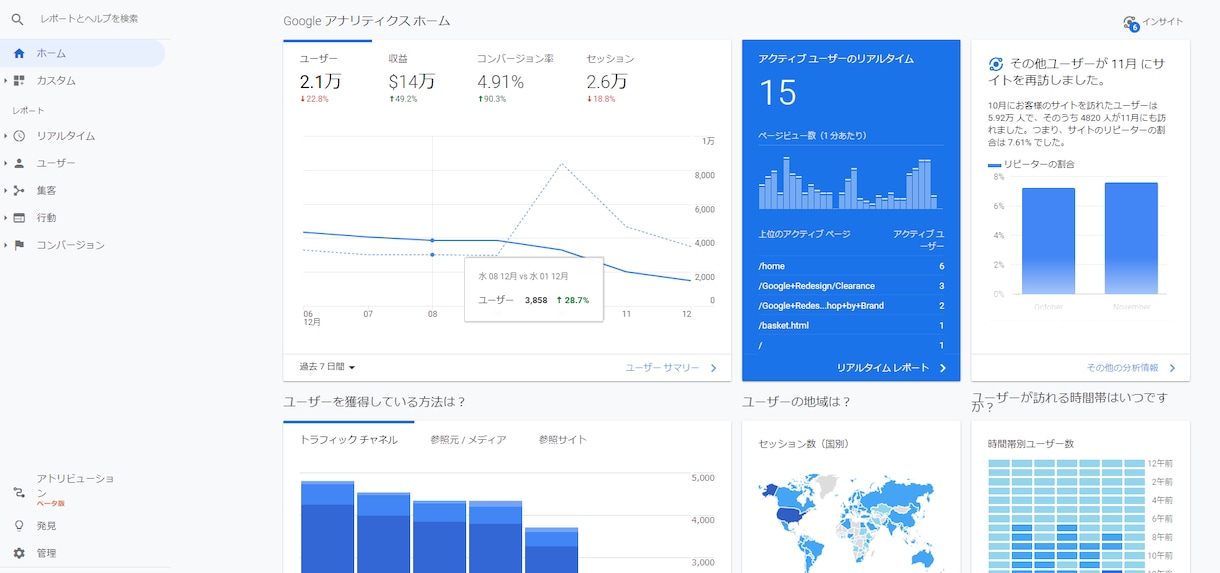Click the リアルタイム clock icon
The width and height of the screenshot is (1220, 573).
pyautogui.click(x=19, y=135)
